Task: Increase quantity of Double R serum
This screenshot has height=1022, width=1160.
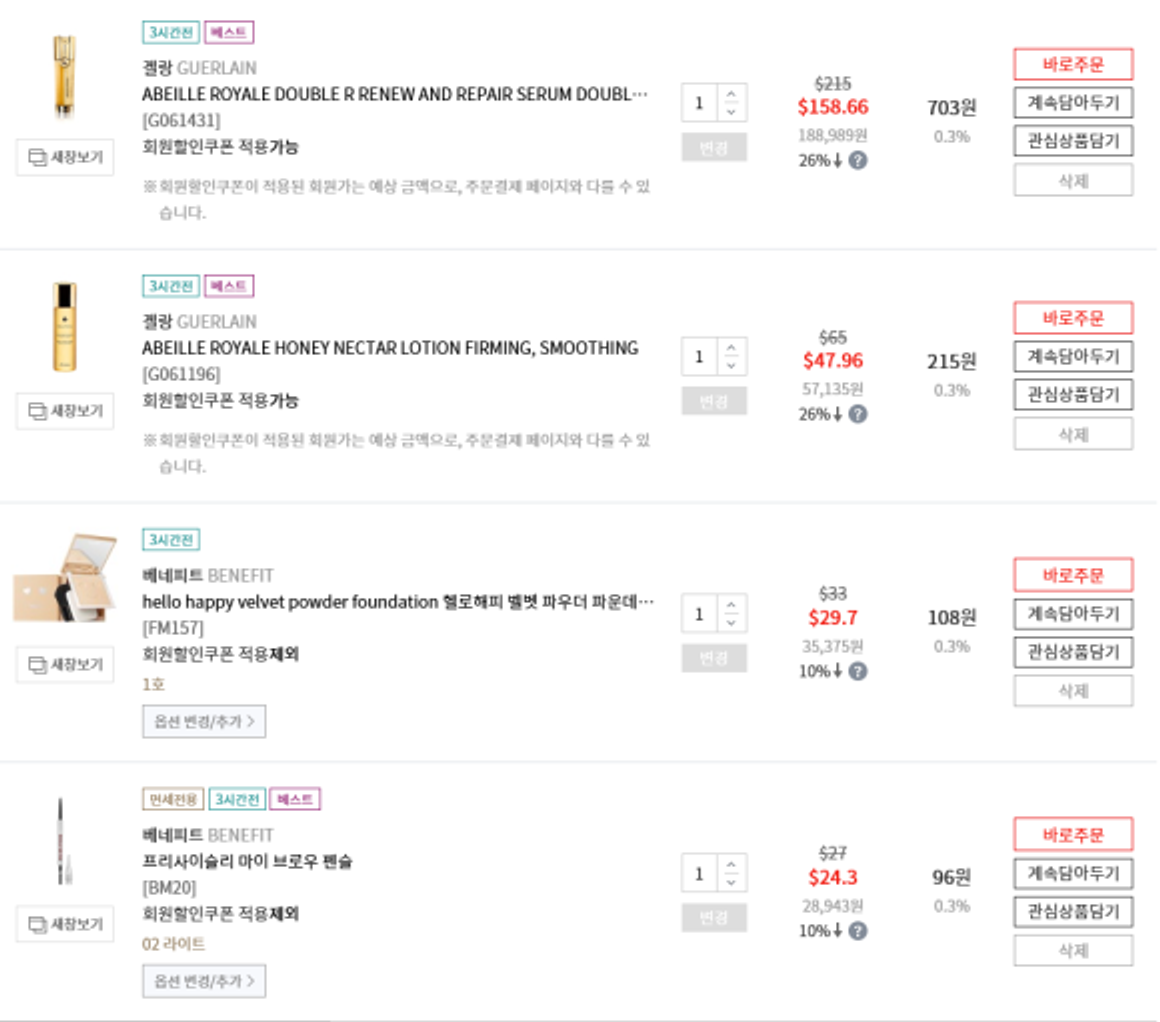Action: (x=732, y=94)
